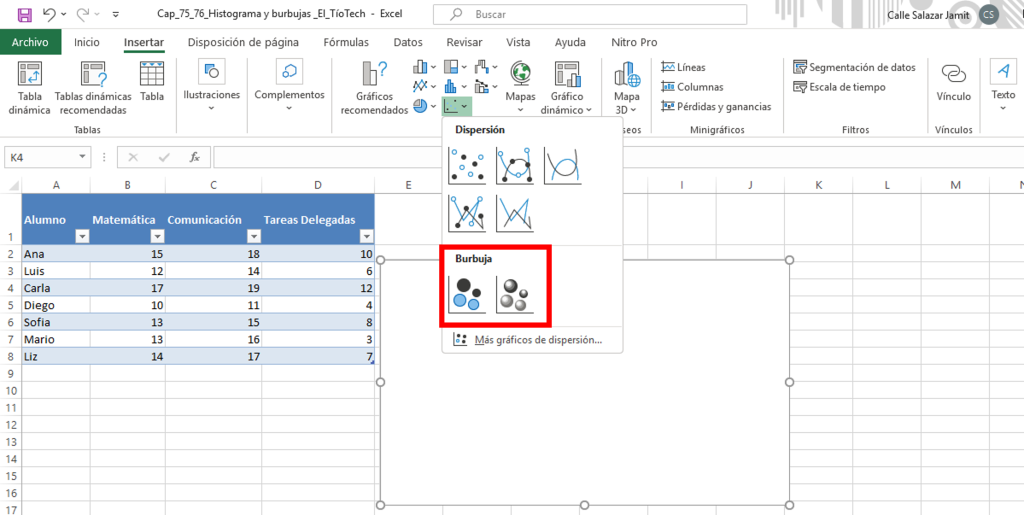Insert a Segmentación de datos slicer
1024x515 pixels.
(855, 67)
